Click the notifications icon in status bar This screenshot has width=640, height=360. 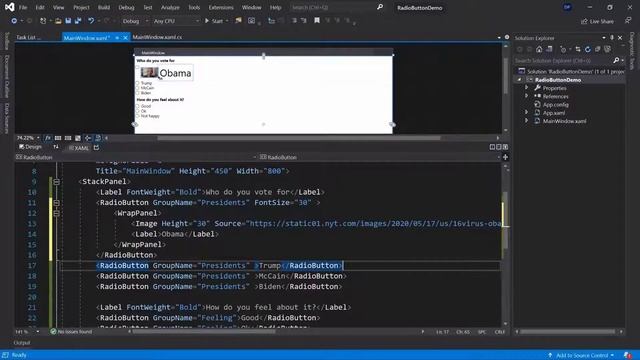click(x=628, y=355)
